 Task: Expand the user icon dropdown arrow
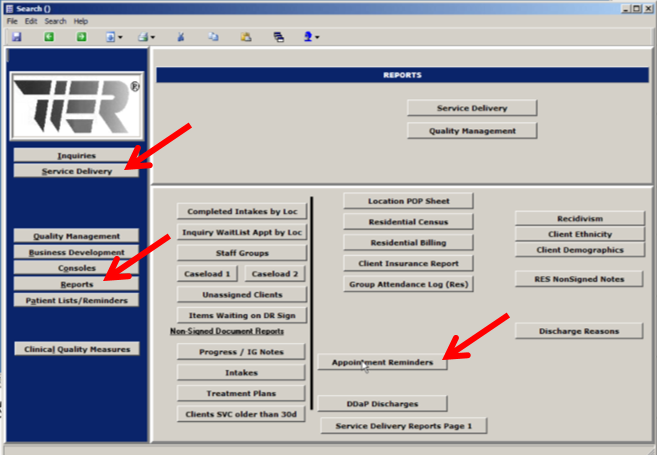[318, 38]
